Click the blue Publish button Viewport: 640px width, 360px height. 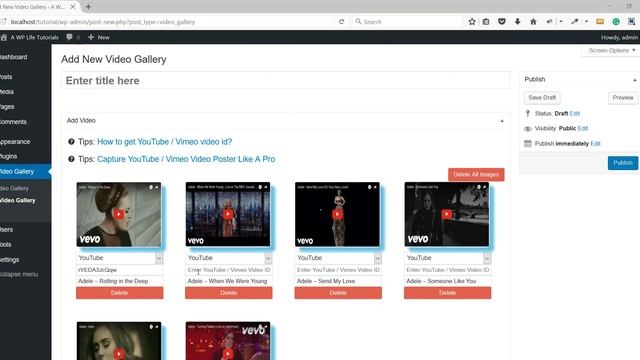tap(623, 163)
